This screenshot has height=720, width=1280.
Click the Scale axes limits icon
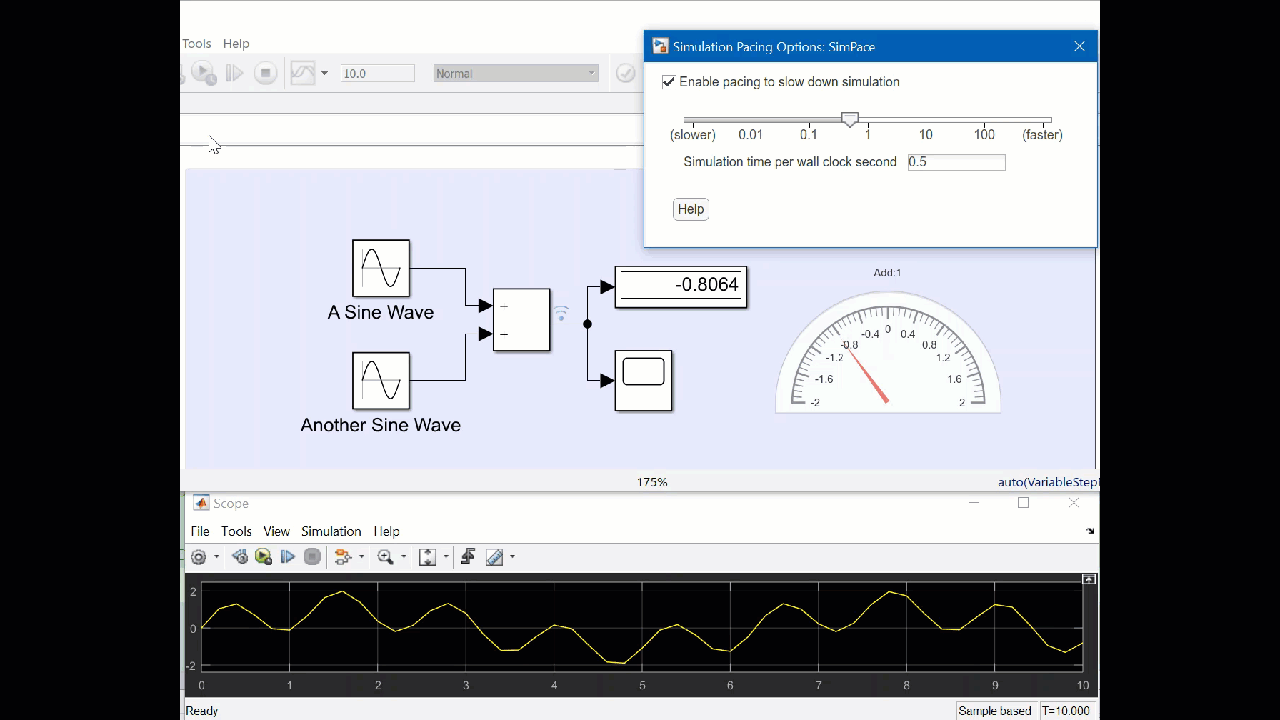point(428,557)
